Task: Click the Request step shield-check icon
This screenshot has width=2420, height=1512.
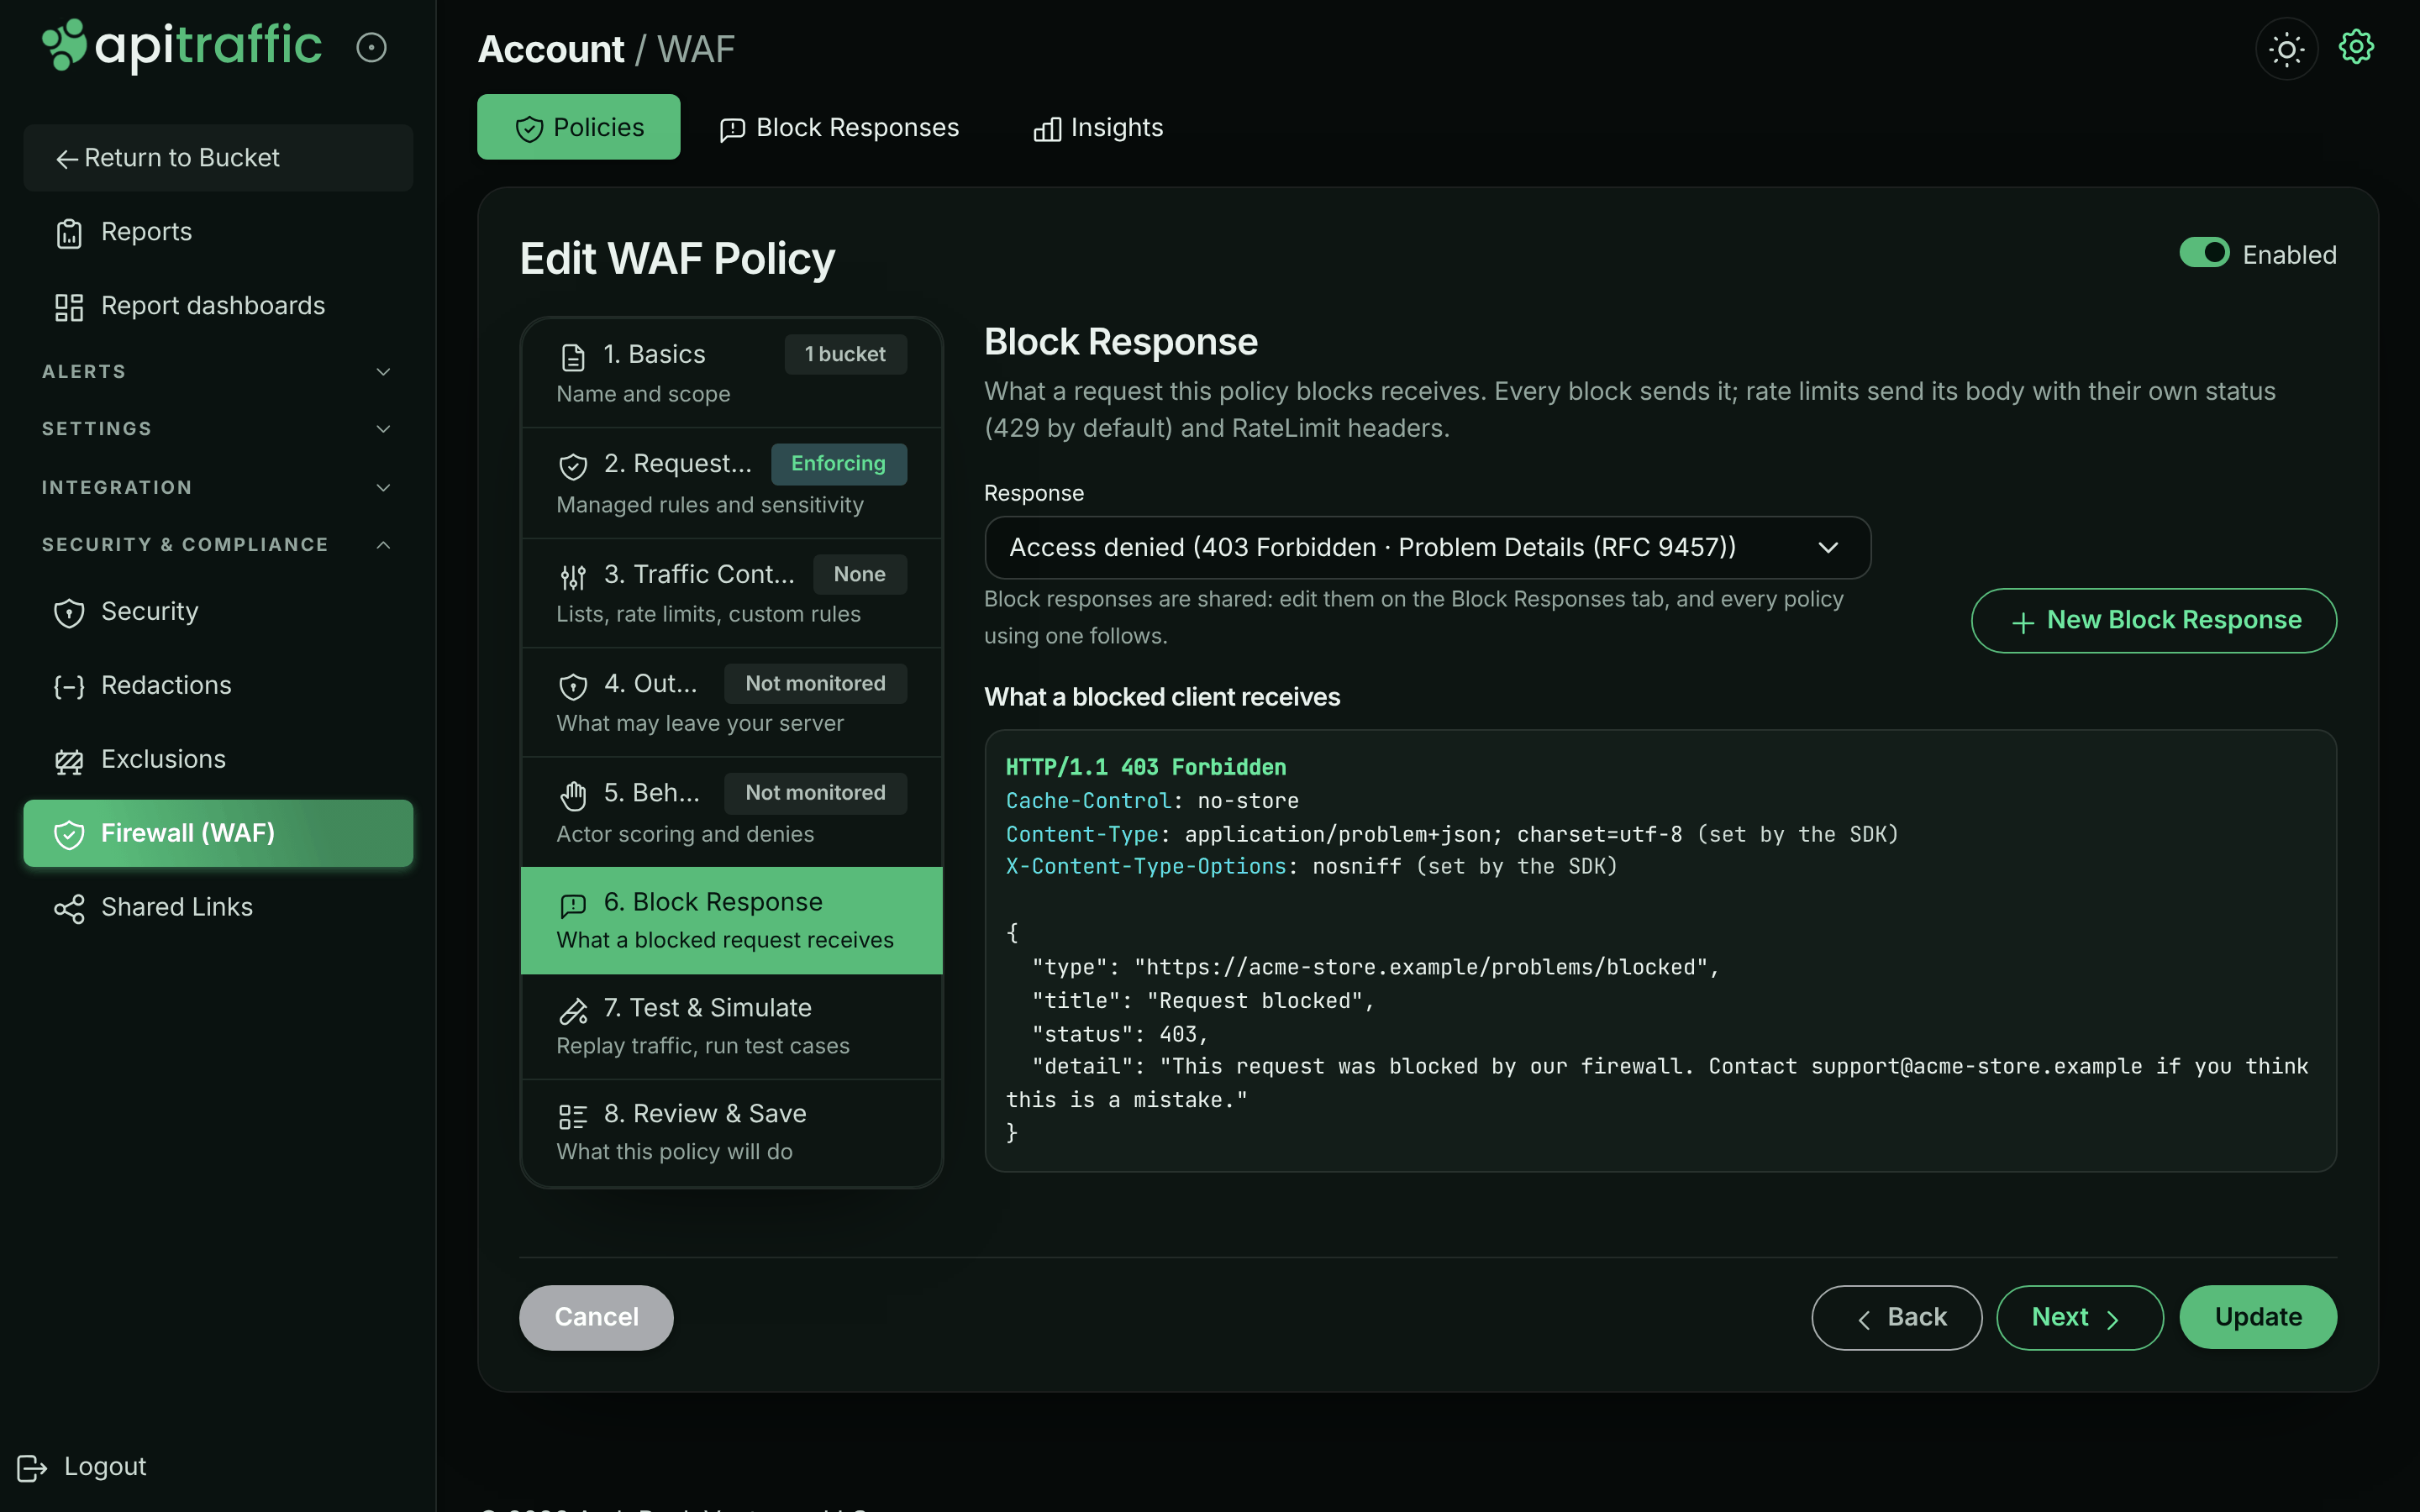Action: 573,466
